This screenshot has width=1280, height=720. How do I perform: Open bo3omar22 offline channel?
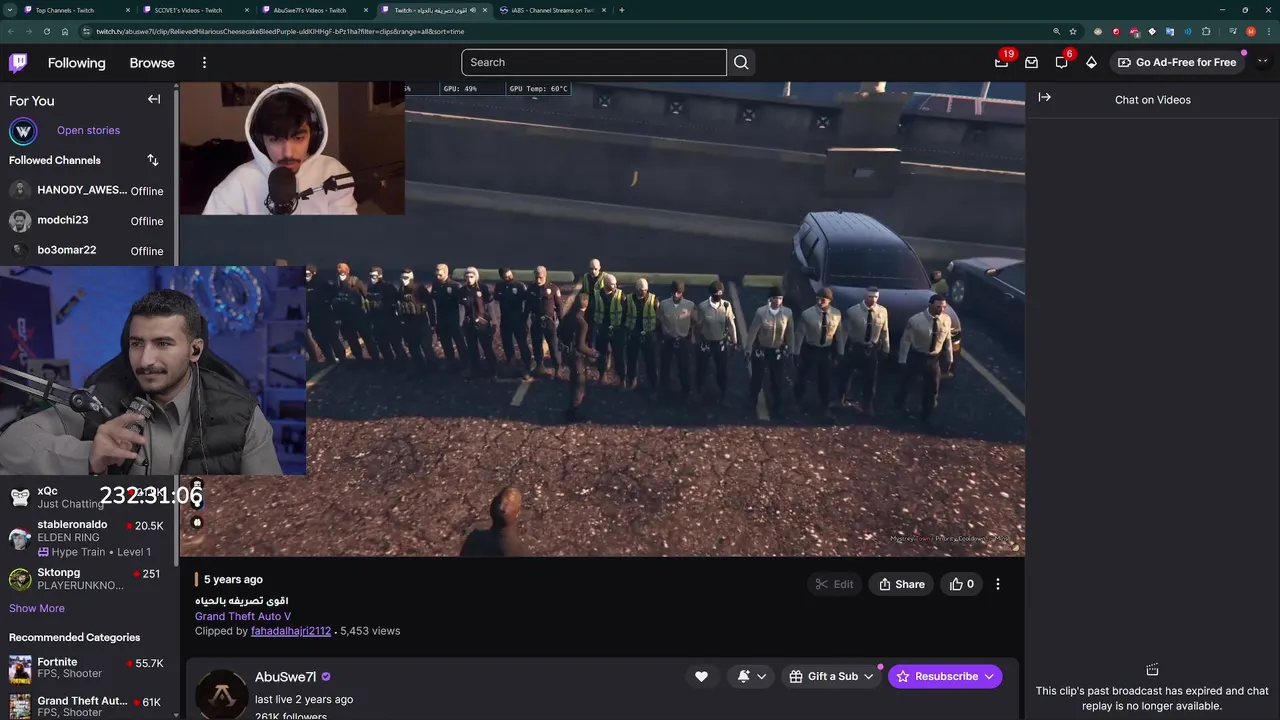click(88, 250)
